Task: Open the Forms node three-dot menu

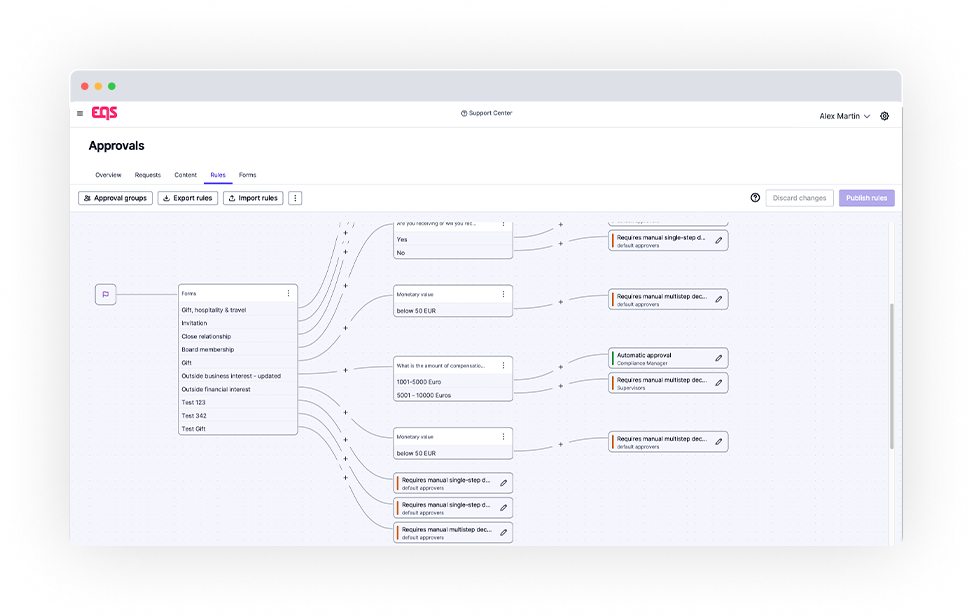Action: pyautogui.click(x=288, y=293)
